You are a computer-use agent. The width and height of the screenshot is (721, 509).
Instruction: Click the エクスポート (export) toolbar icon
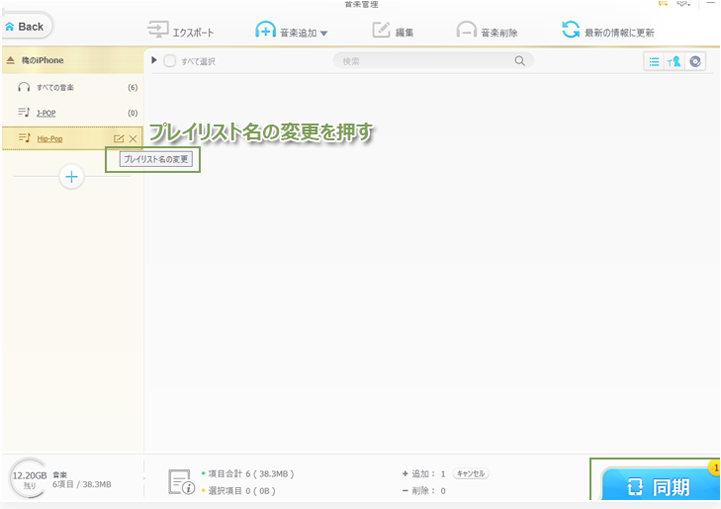click(158, 30)
